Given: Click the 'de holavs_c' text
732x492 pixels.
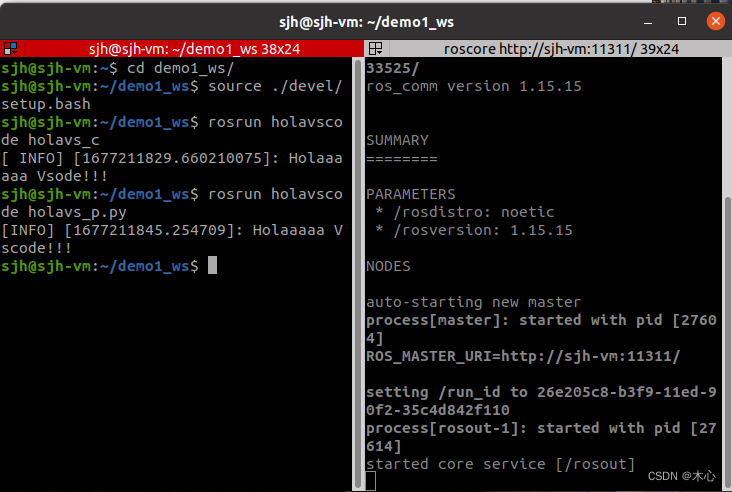Looking at the screenshot, I should tap(50, 140).
